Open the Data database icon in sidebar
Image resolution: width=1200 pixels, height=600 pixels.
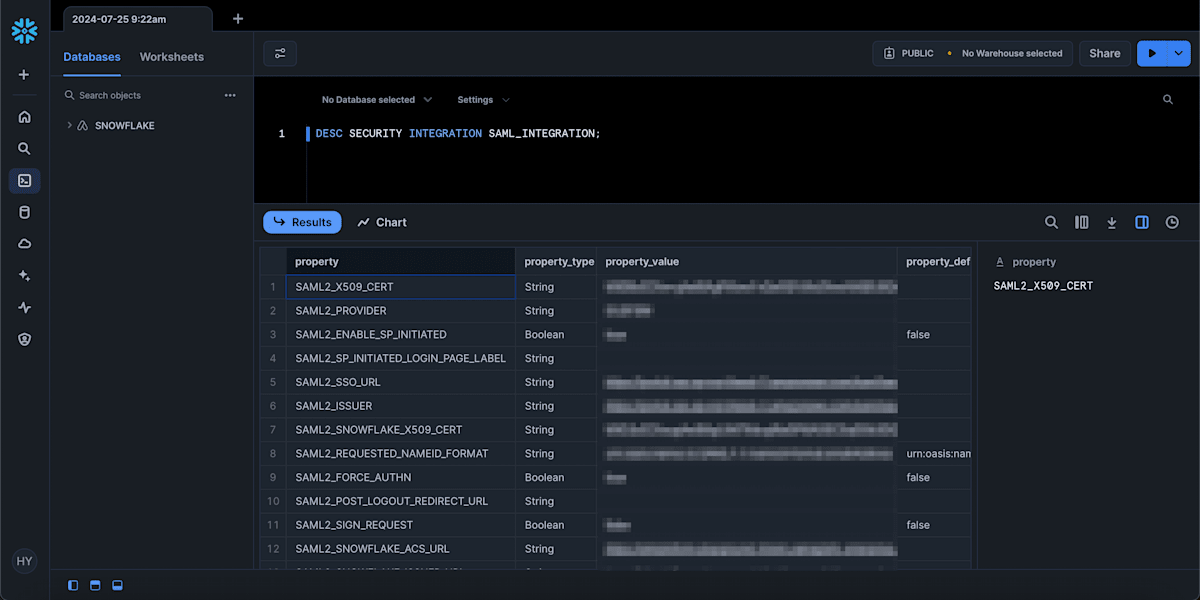point(24,212)
